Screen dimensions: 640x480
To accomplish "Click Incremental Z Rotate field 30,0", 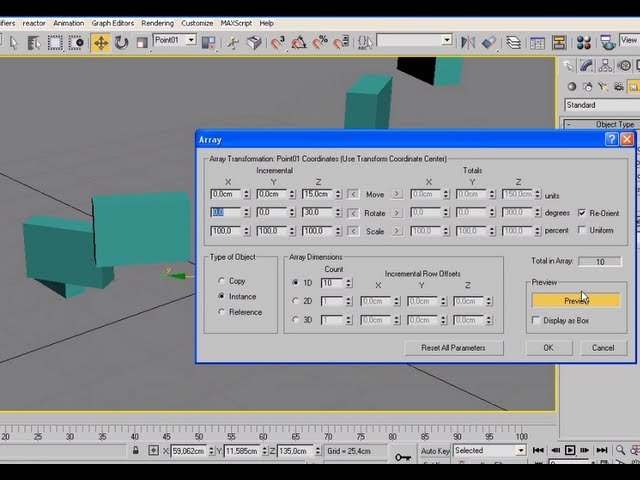I will point(318,213).
